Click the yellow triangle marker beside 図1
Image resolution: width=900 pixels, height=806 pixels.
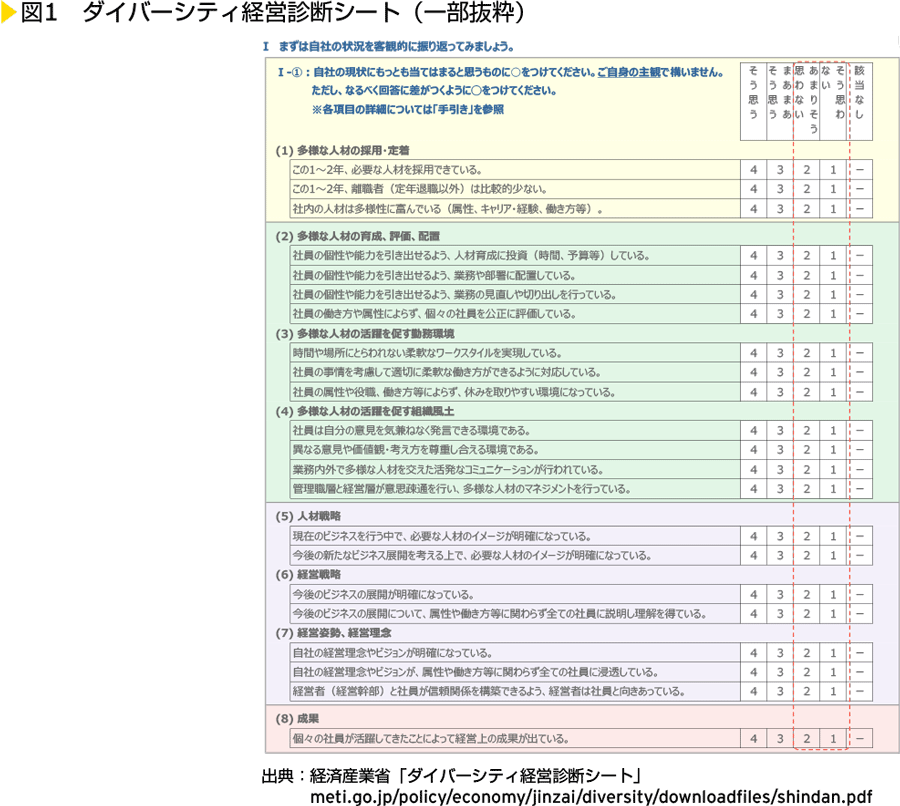tap(8, 14)
